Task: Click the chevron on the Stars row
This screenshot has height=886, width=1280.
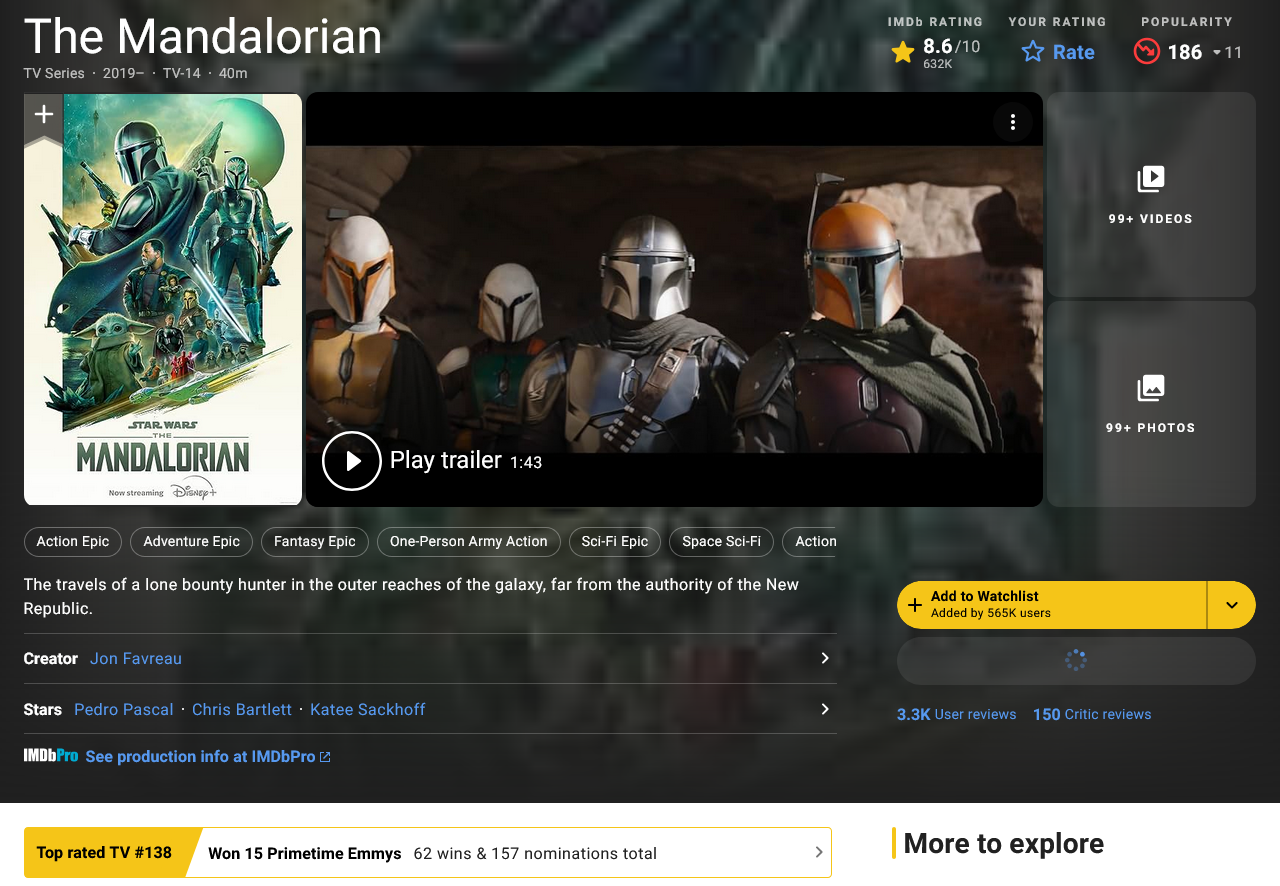Action: [x=825, y=709]
